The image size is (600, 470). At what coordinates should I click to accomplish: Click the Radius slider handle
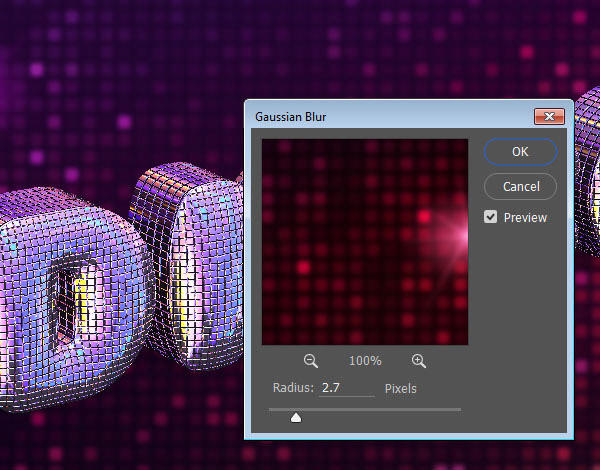(296, 417)
